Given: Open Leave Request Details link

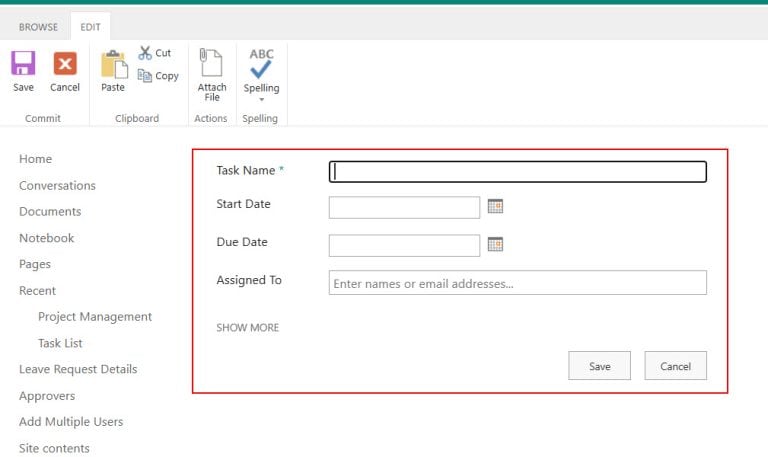Looking at the screenshot, I should tap(78, 369).
